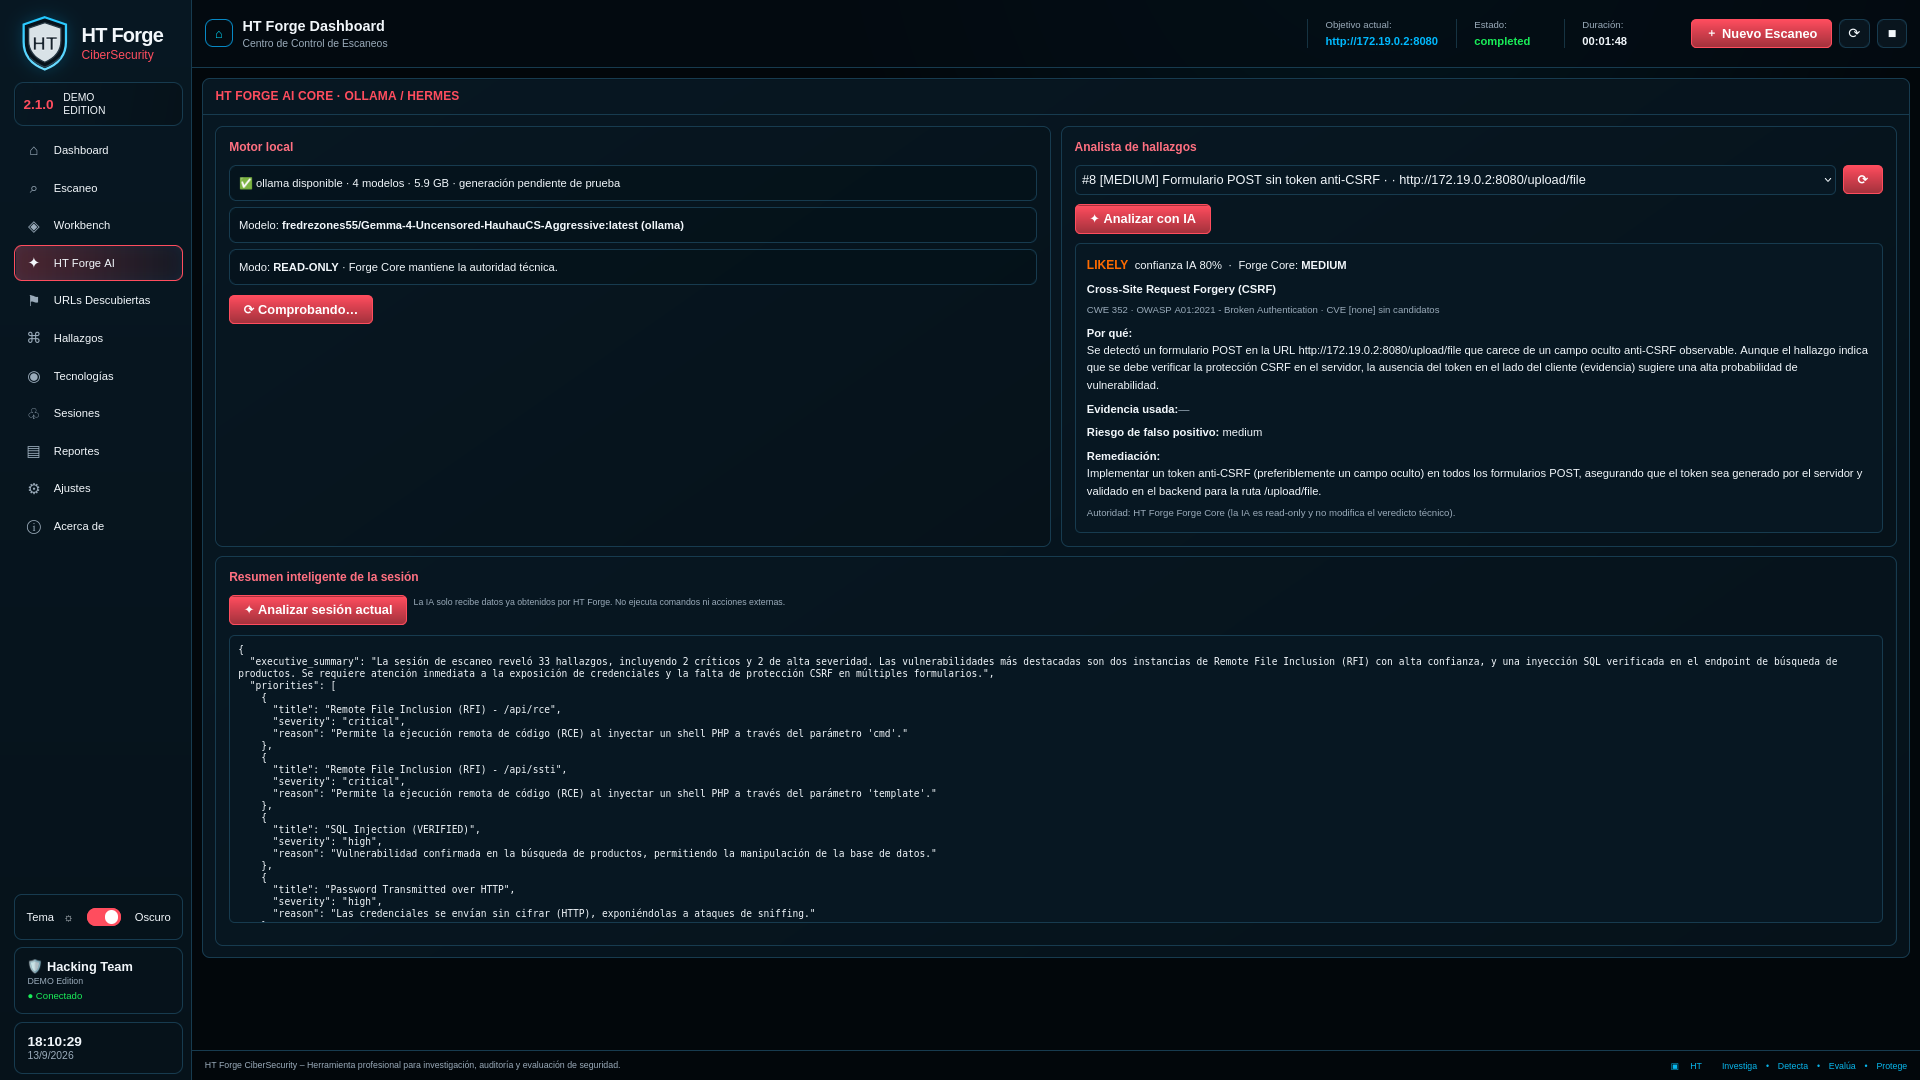The height and width of the screenshot is (1080, 1920).
Task: Click the sun icon beside Tema
Action: coord(68,918)
